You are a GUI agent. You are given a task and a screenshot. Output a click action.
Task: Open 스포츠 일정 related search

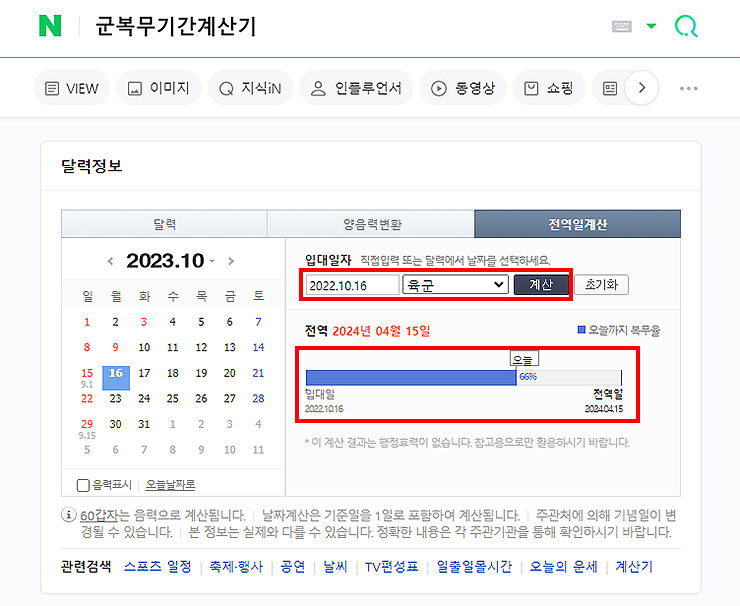click(x=158, y=566)
